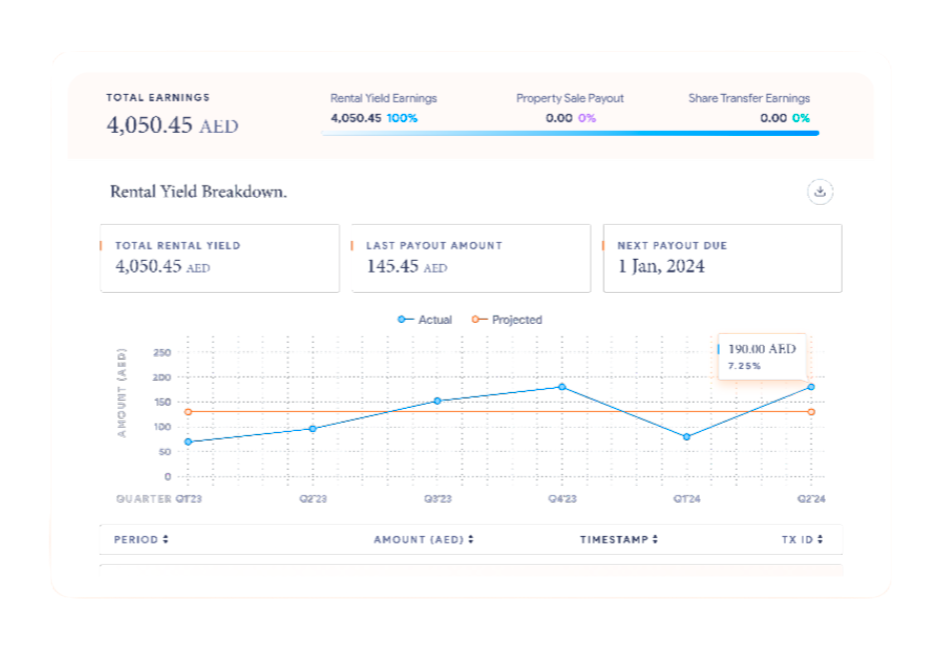
Task: Sort the table by Amount (AED) column
Action: tap(423, 540)
